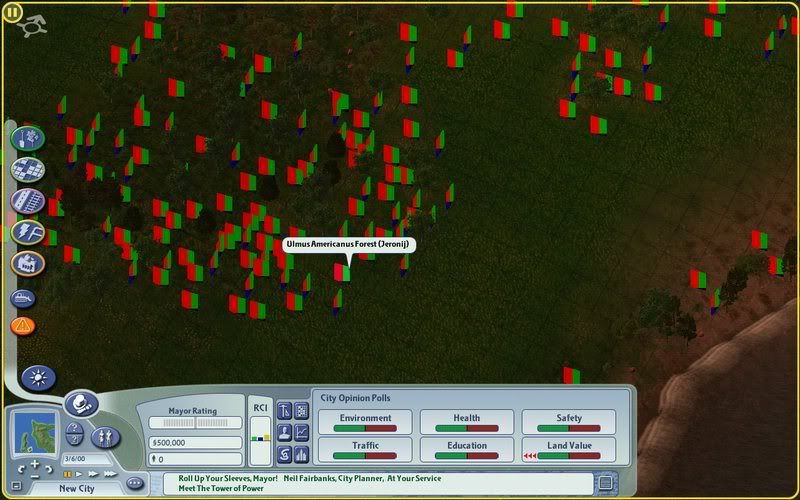This screenshot has height=500, width=800.
Task: Click the Ulmus Americanus Forest tooltip label
Action: point(347,244)
